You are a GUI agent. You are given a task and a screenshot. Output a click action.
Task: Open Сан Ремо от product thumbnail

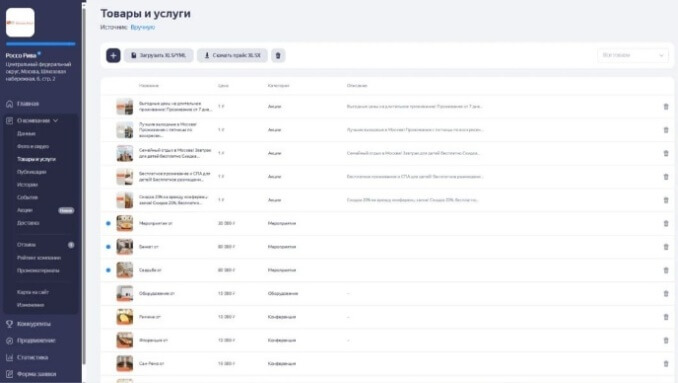(125, 364)
